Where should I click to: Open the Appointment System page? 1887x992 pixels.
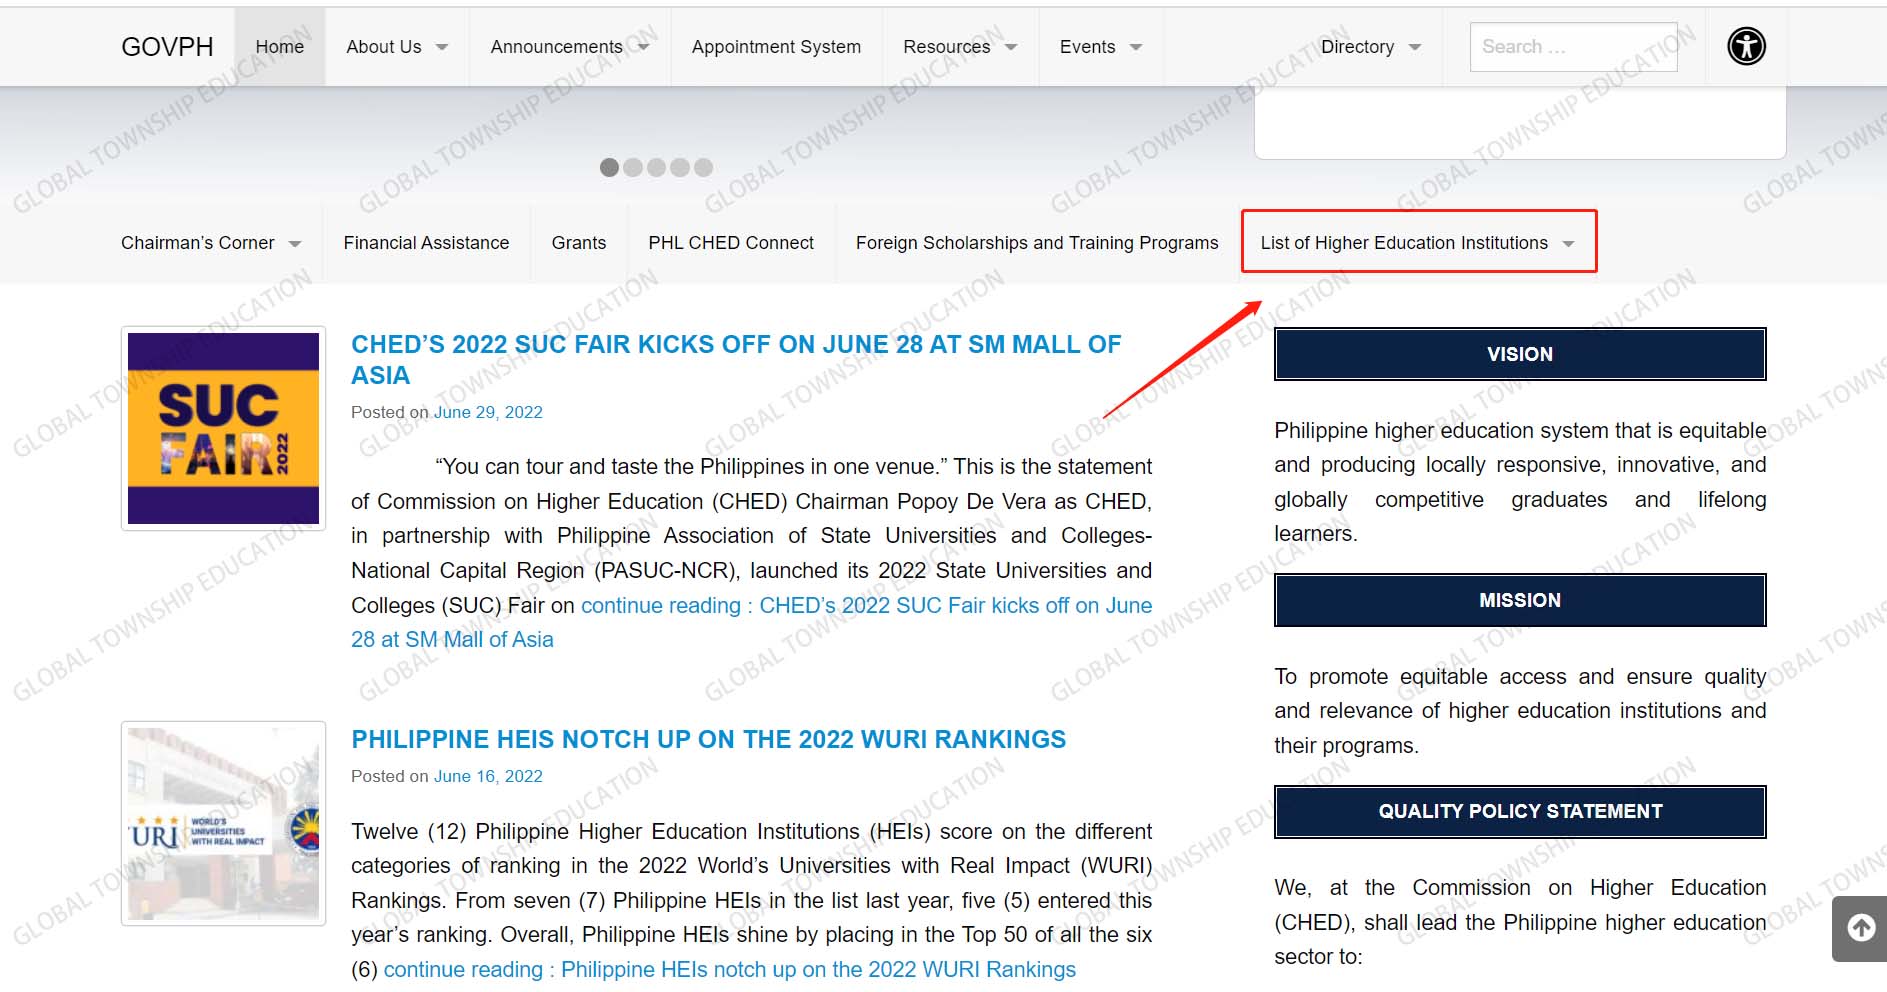click(775, 47)
